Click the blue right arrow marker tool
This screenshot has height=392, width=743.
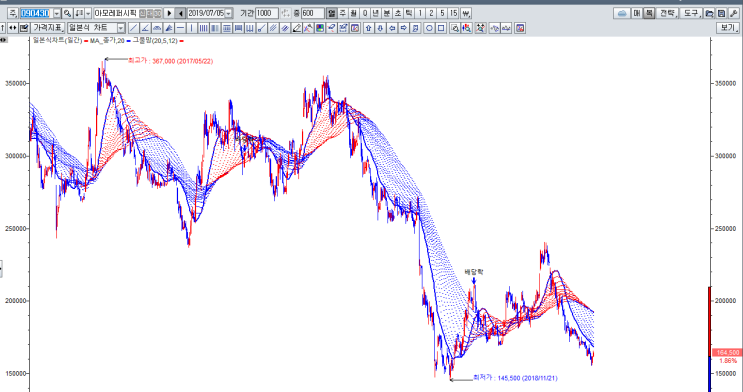pyautogui.click(x=403, y=28)
